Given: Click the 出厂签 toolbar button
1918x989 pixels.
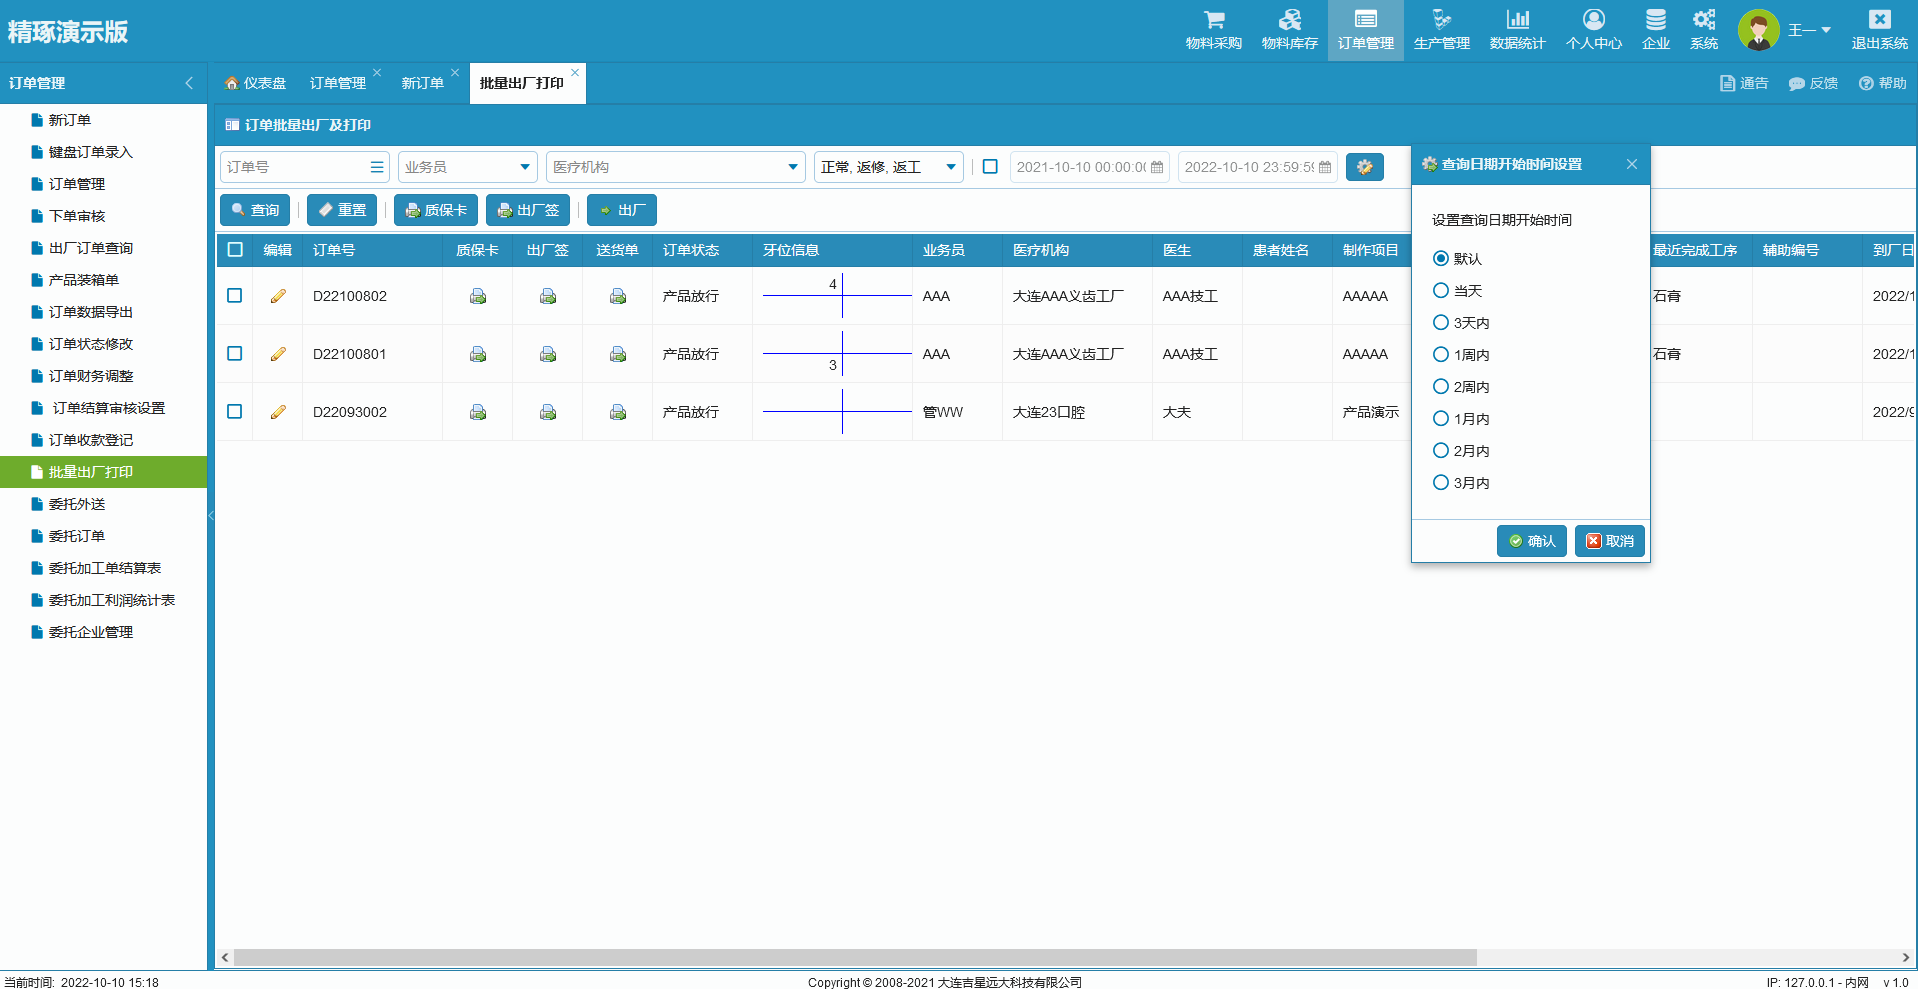Looking at the screenshot, I should [528, 210].
